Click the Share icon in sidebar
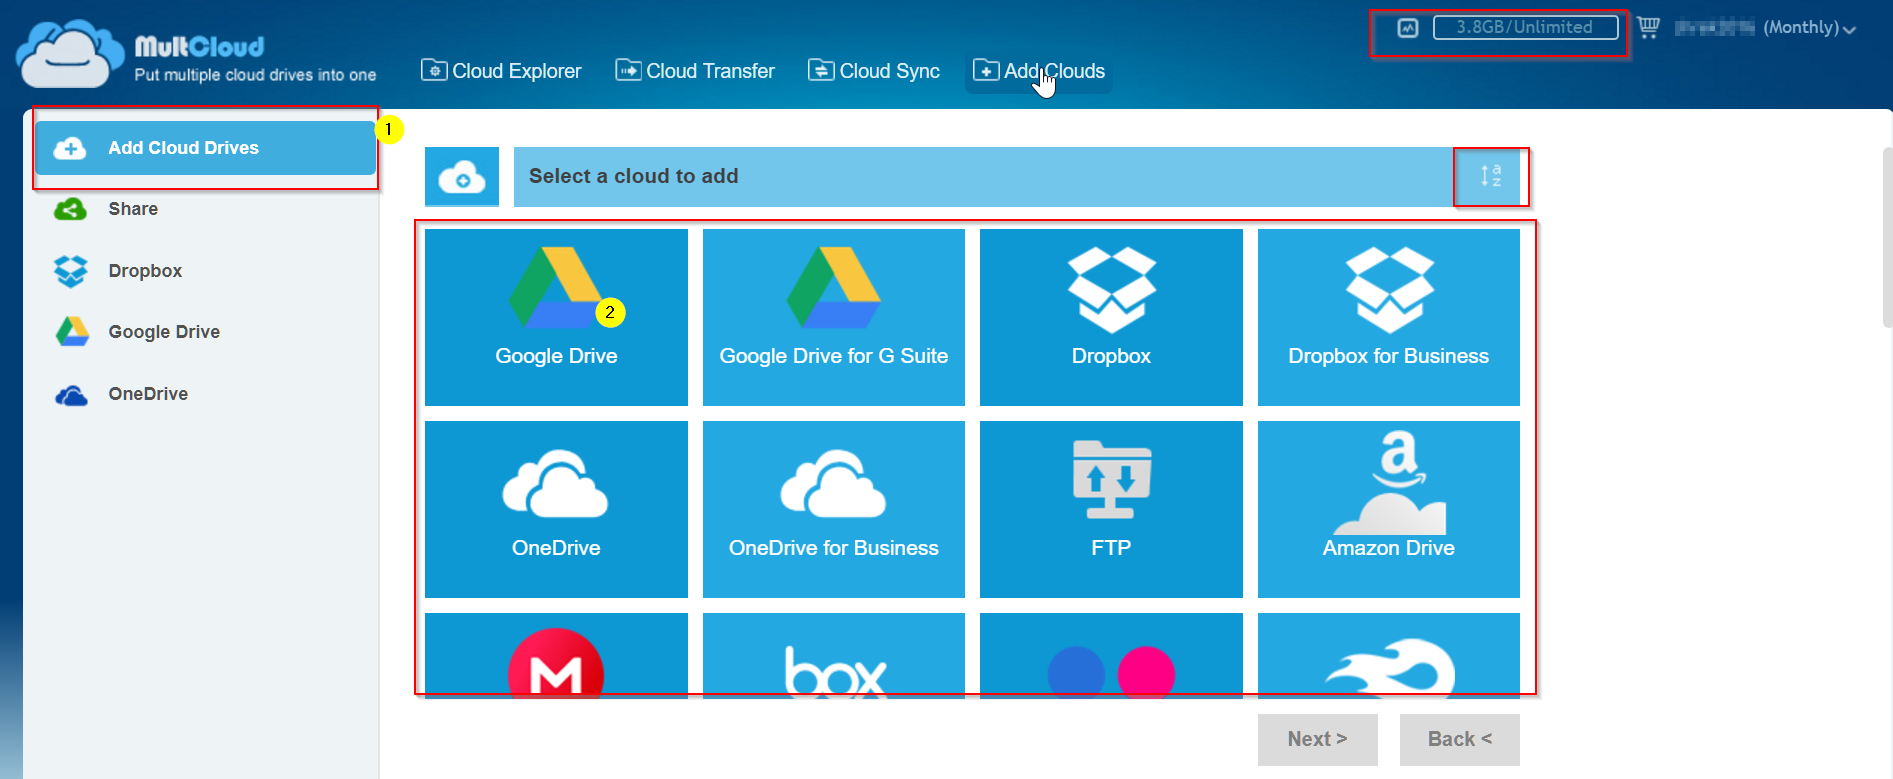This screenshot has height=779, width=1893. coord(70,209)
